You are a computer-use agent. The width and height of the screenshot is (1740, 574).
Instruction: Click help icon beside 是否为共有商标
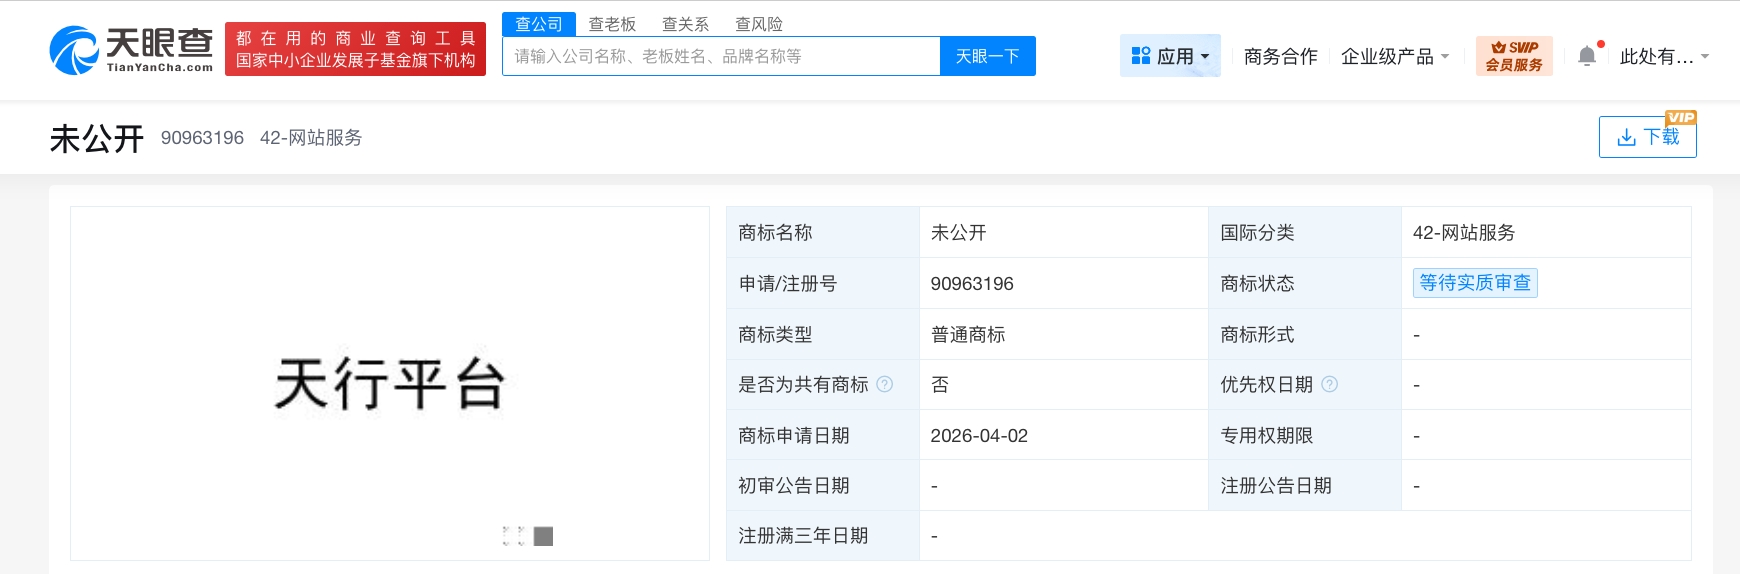click(885, 384)
